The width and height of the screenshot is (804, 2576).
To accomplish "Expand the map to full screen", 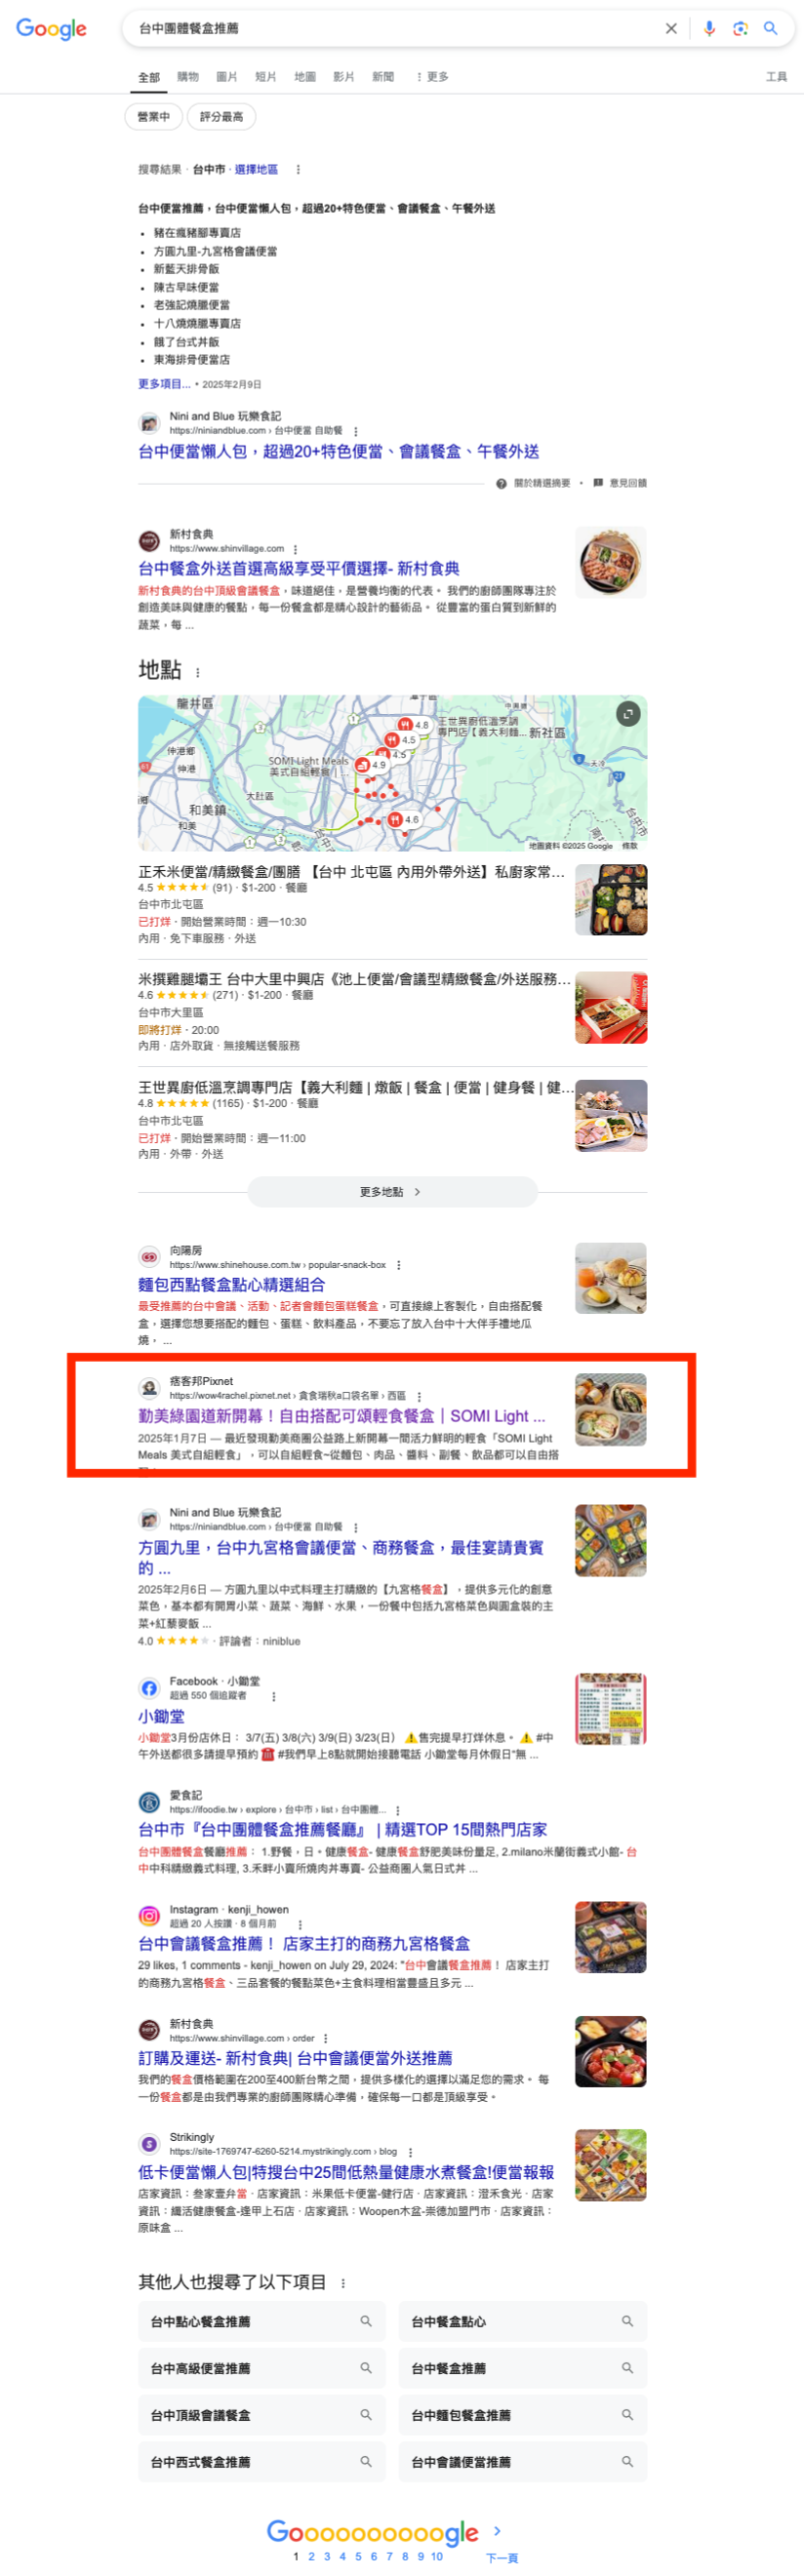I will [628, 713].
